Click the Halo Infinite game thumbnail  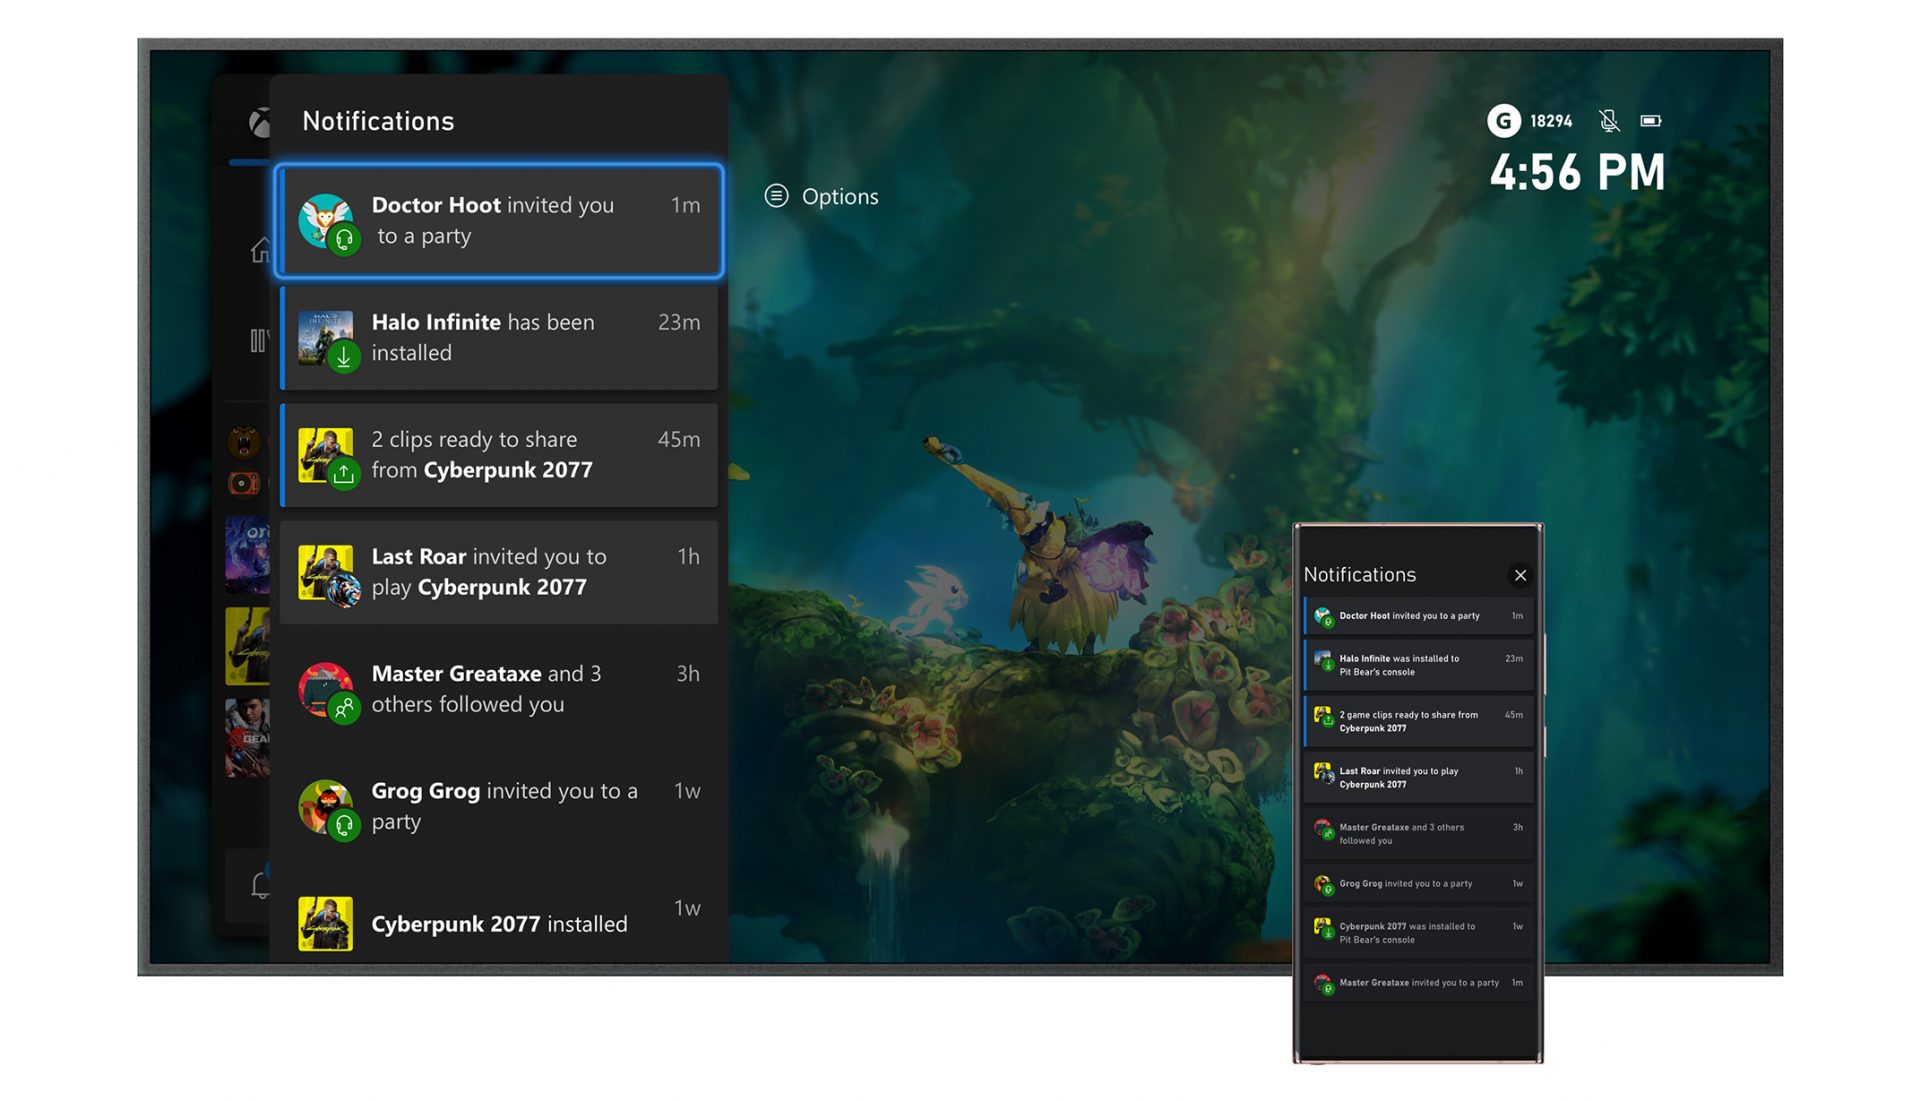(x=325, y=337)
